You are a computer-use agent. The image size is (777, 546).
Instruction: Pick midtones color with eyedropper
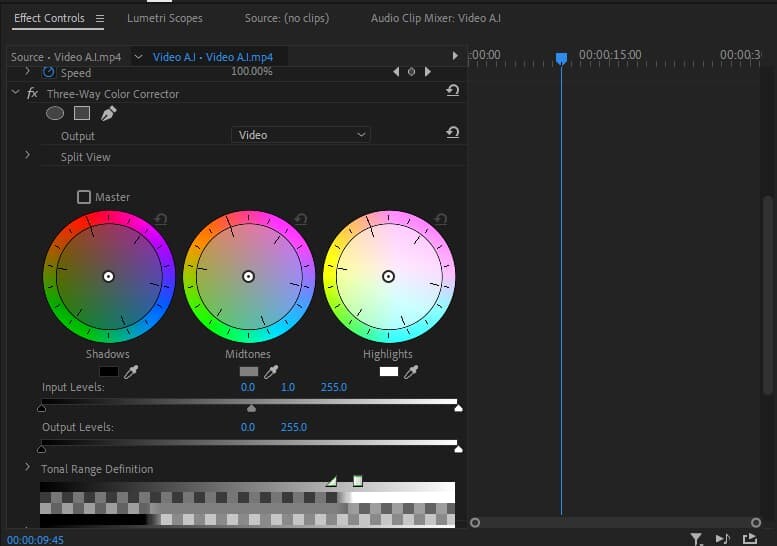click(270, 372)
